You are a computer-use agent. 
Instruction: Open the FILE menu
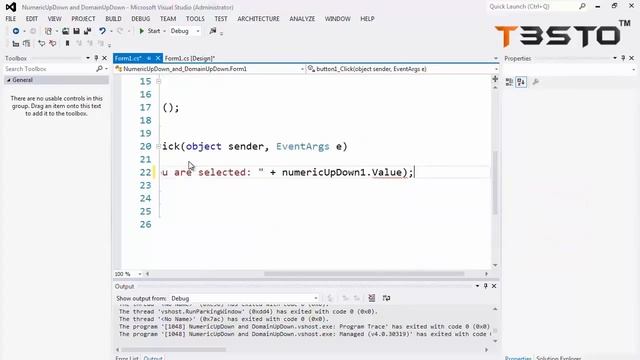tap(11, 19)
